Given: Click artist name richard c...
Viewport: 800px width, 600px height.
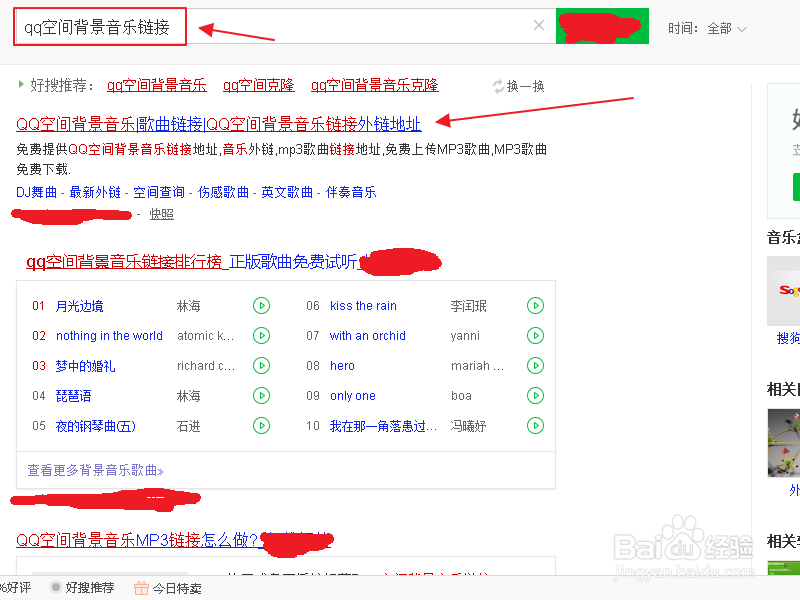Looking at the screenshot, I should point(206,366).
